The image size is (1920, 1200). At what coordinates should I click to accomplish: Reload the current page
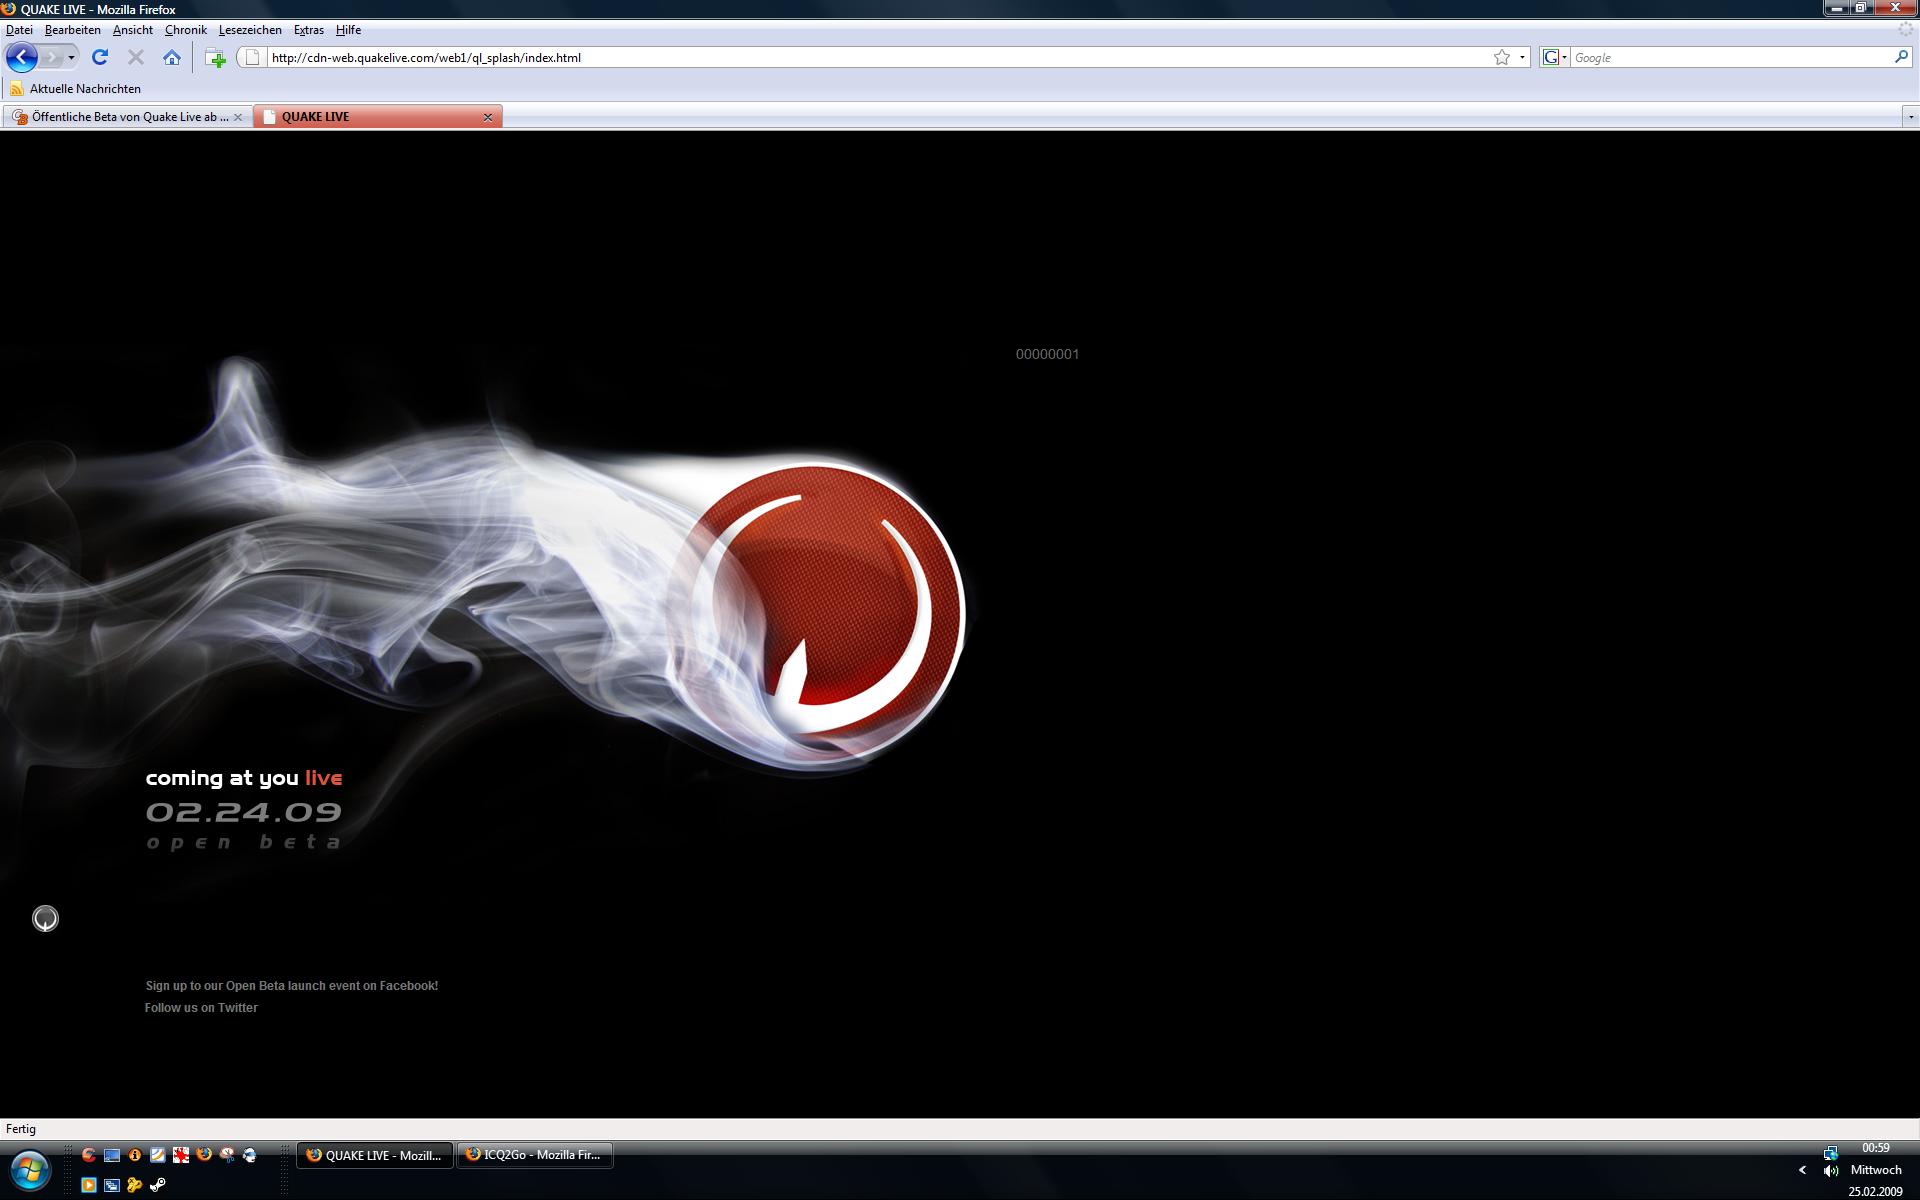99,57
